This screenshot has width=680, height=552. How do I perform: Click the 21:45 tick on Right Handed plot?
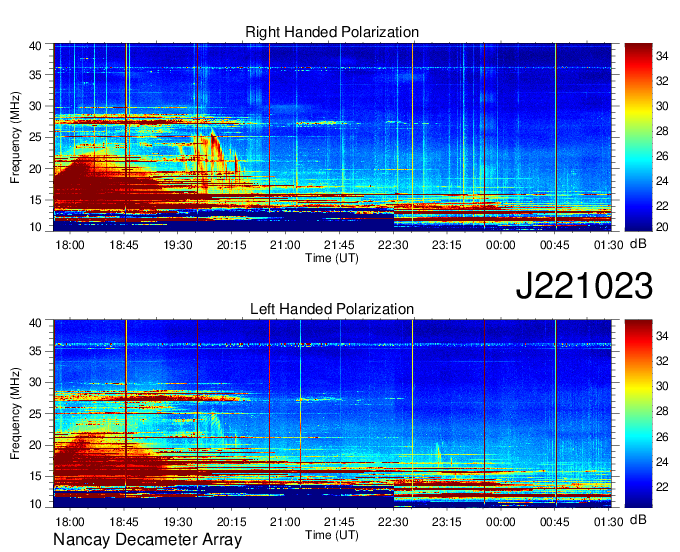pos(339,245)
